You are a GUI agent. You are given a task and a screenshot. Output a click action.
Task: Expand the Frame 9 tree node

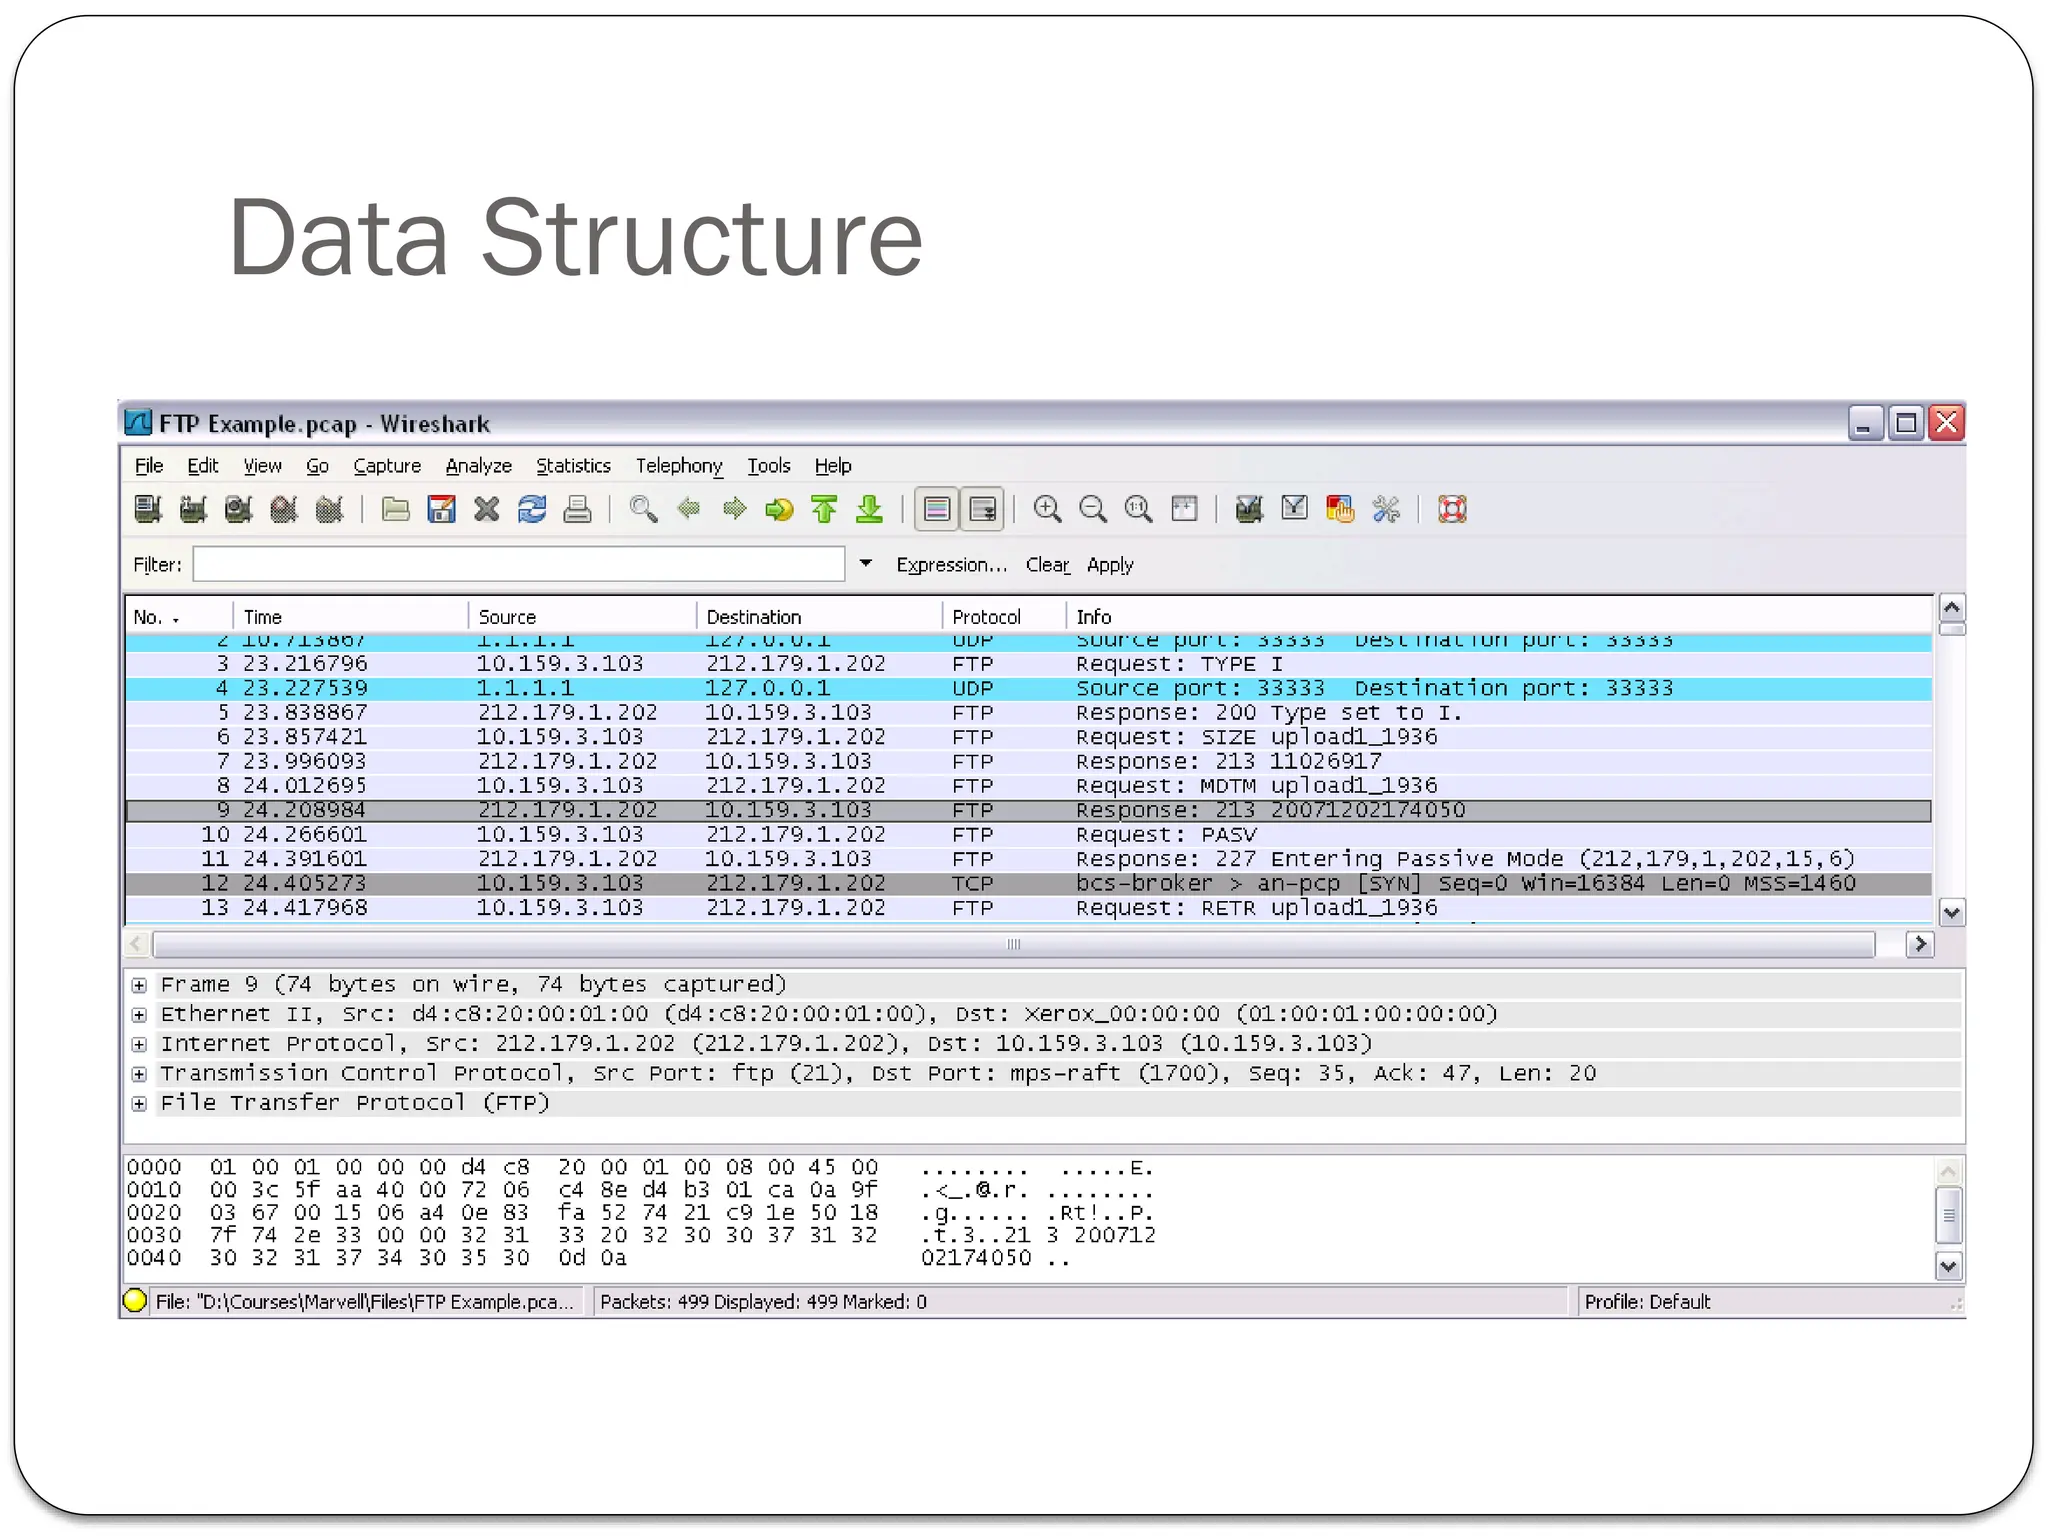click(140, 985)
